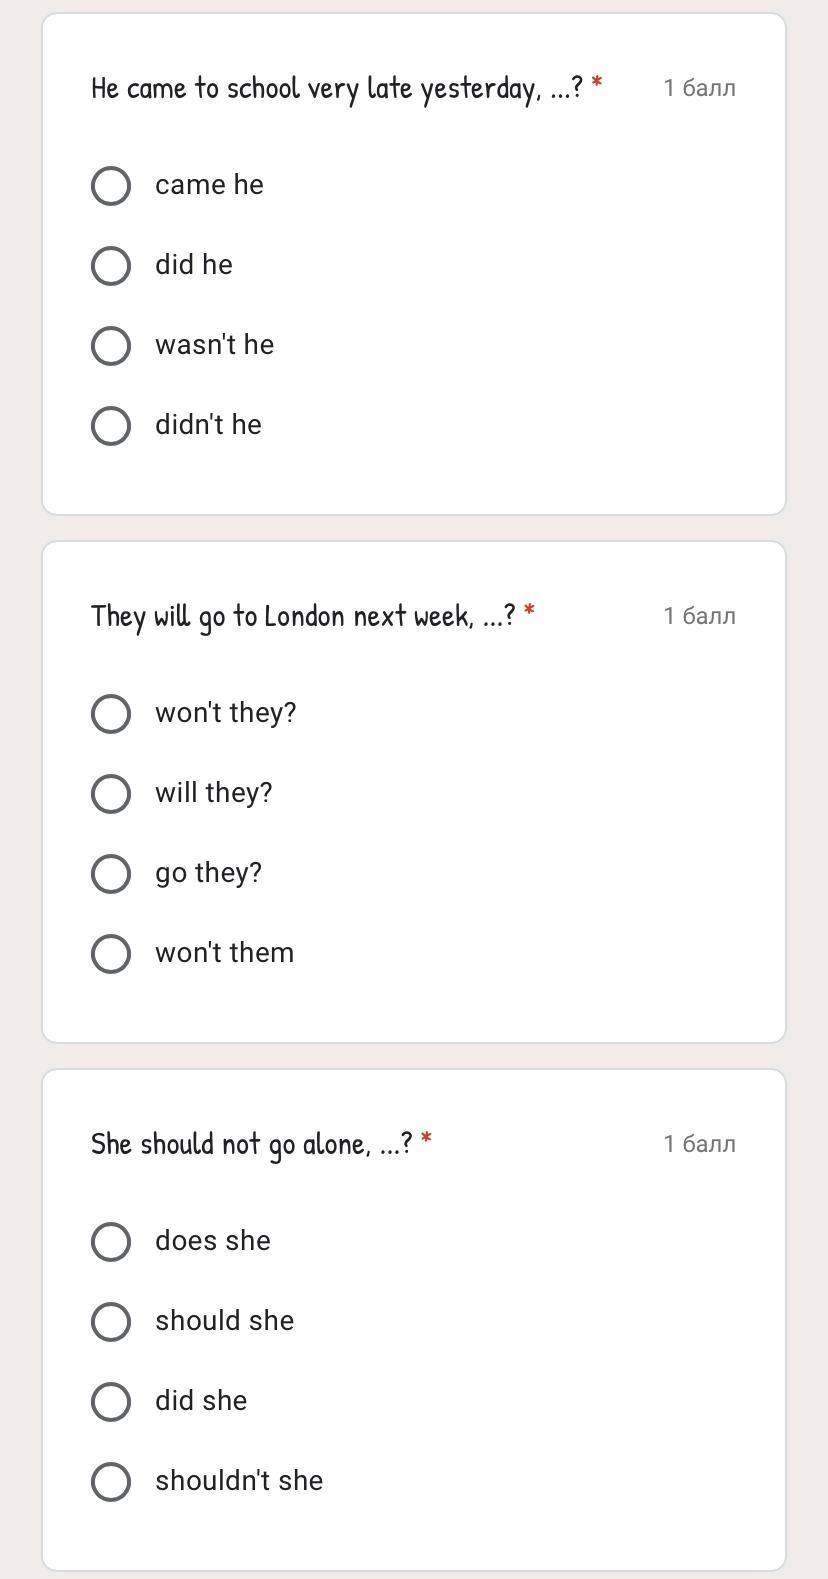This screenshot has width=828, height=1579.
Task: Click the 'They will go to London' question text
Action: tap(302, 617)
